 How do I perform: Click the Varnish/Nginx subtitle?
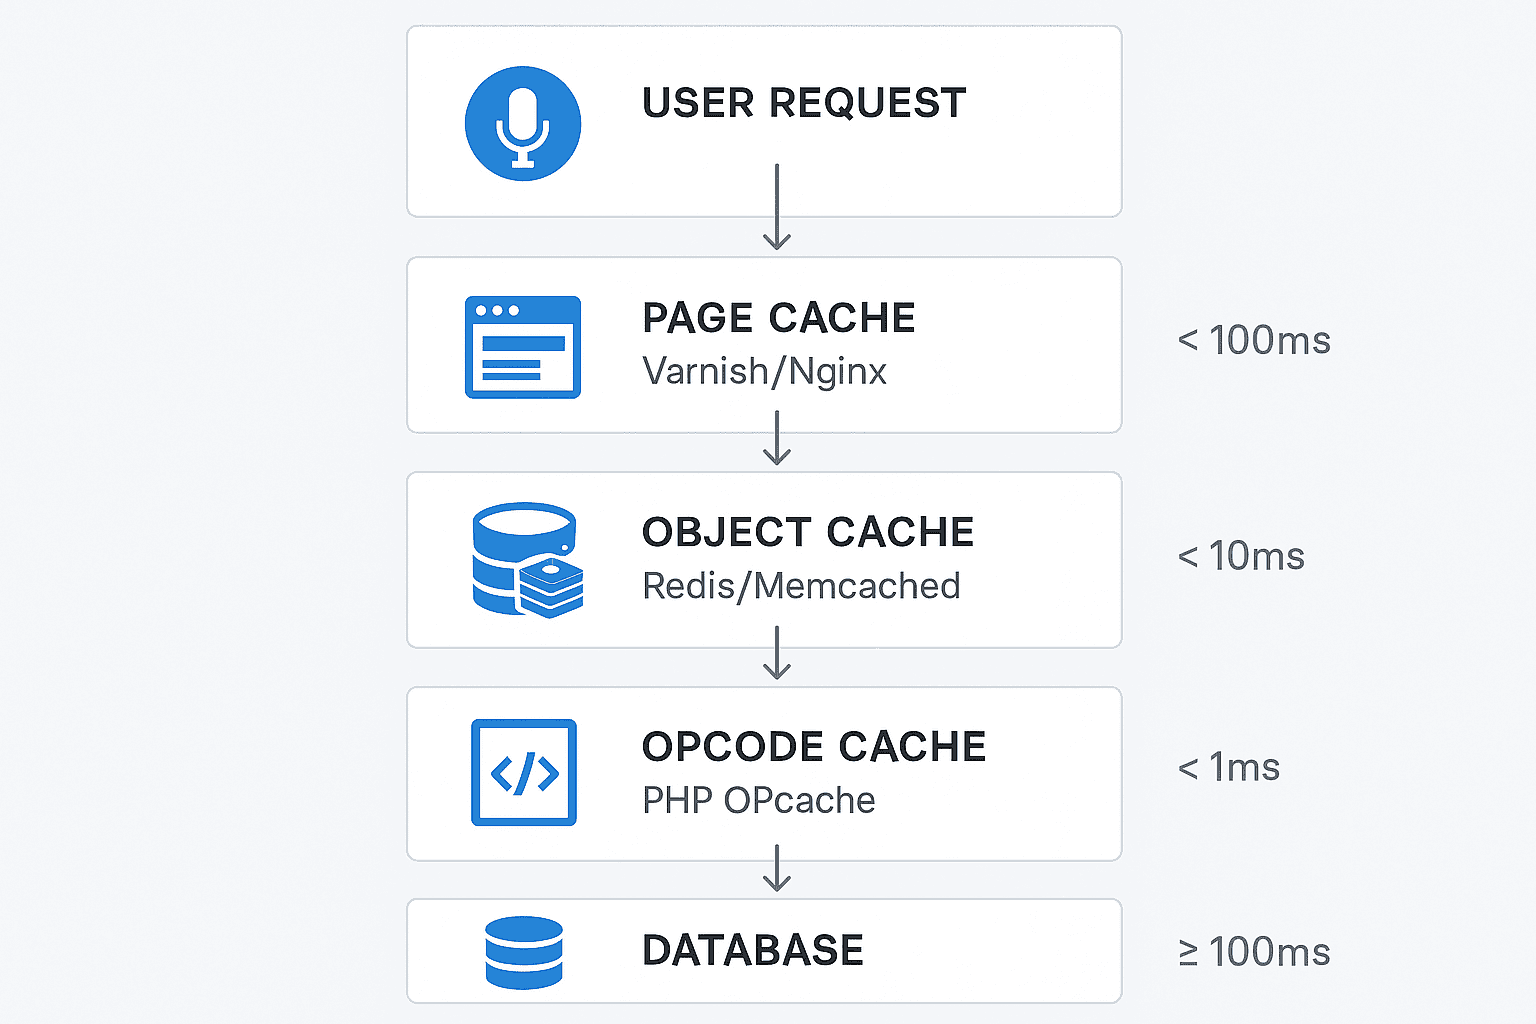click(765, 371)
